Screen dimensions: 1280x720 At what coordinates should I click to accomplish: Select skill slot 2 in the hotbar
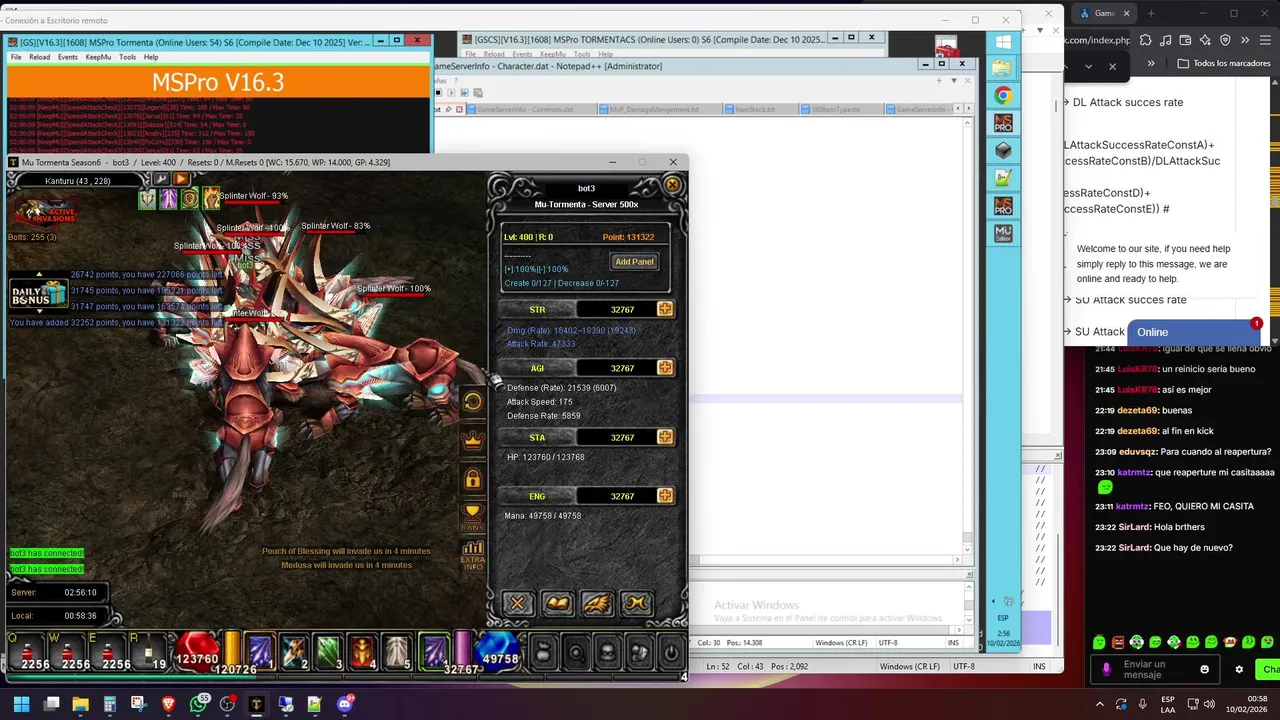(x=294, y=651)
